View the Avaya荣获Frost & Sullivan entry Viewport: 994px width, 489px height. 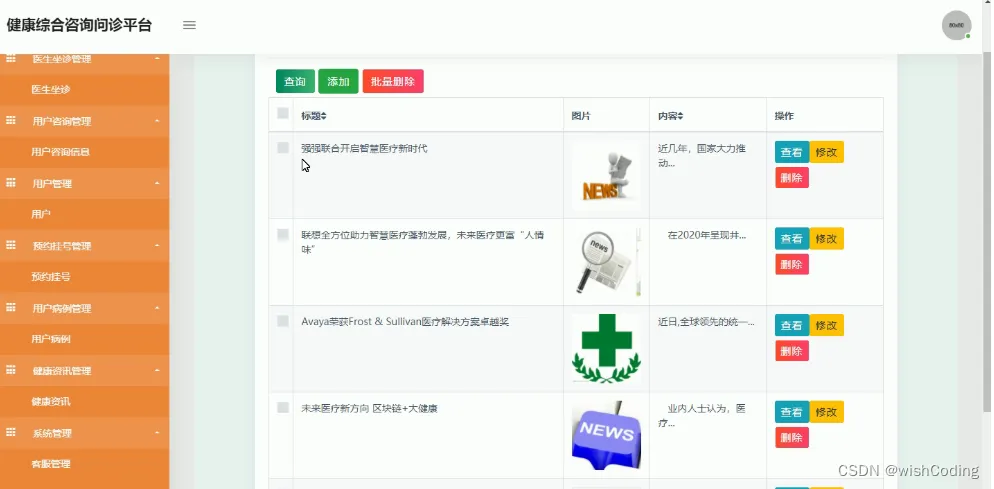click(792, 325)
